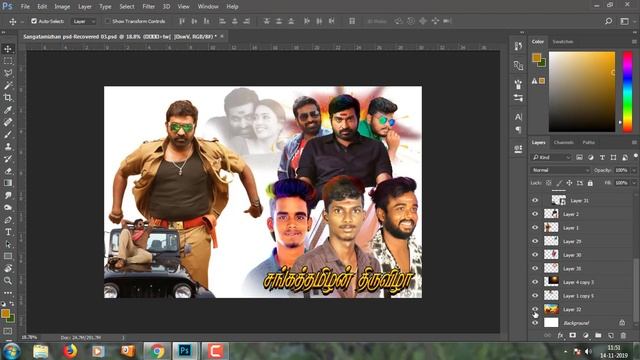Select the Rectangle shape tool
640x360 pixels.
(8, 256)
